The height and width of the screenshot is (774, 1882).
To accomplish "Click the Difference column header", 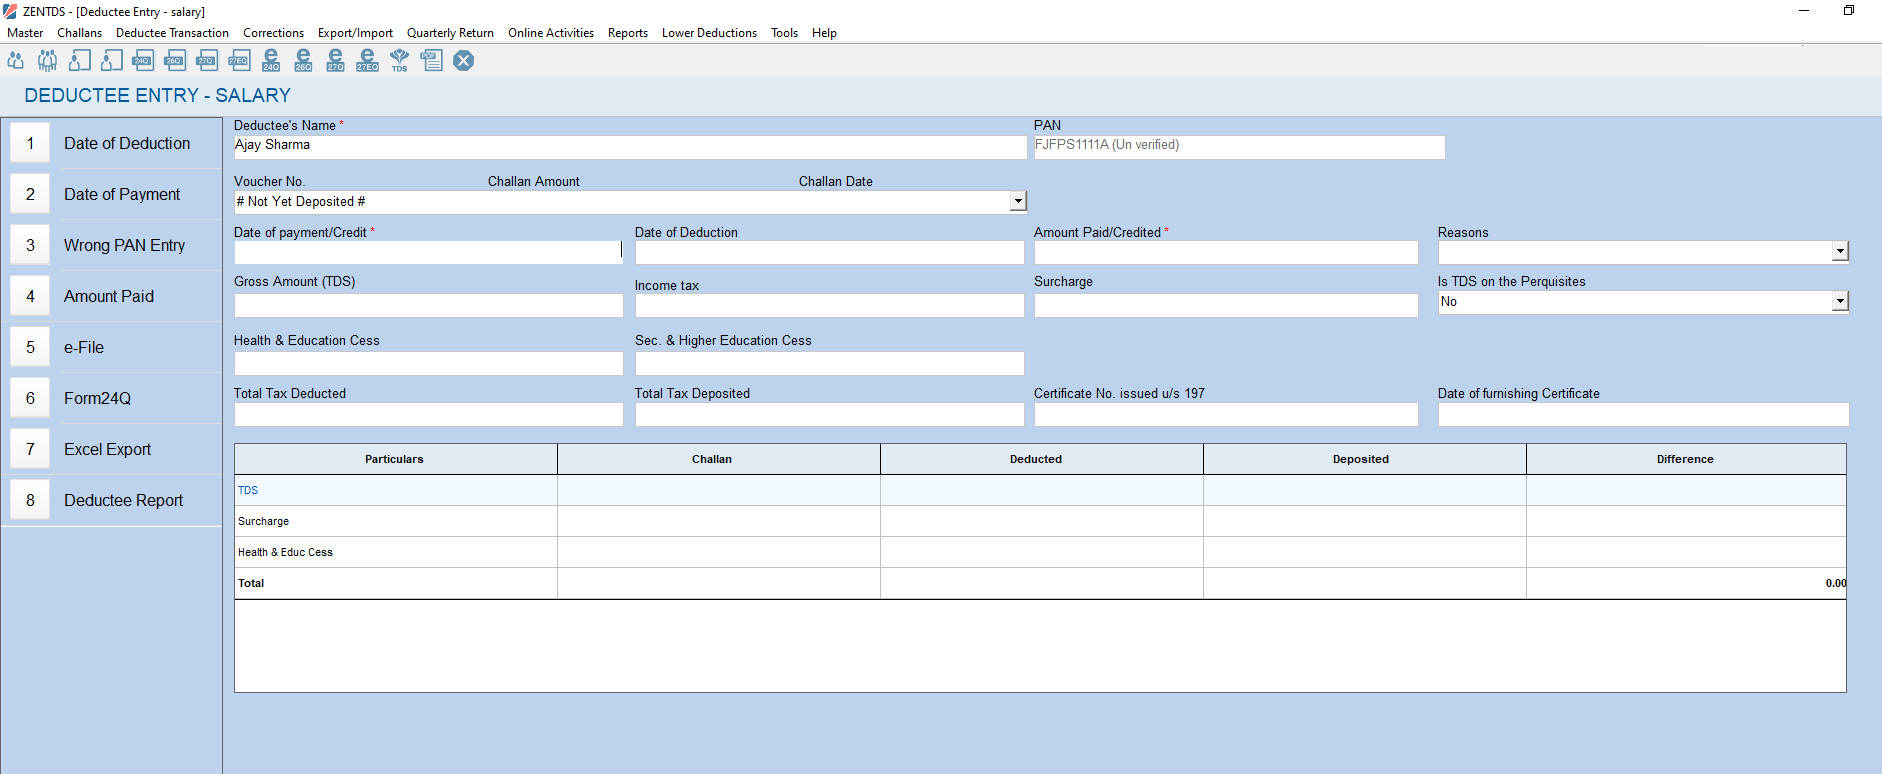I will pos(1686,459).
